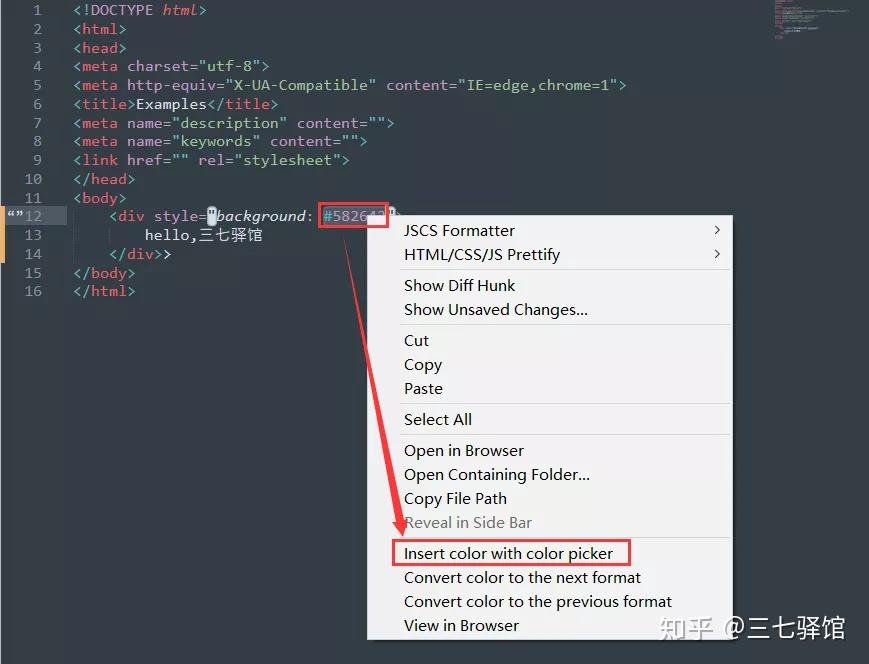The width and height of the screenshot is (869, 664).
Task: Click "Copy File Path" option
Action: [455, 498]
